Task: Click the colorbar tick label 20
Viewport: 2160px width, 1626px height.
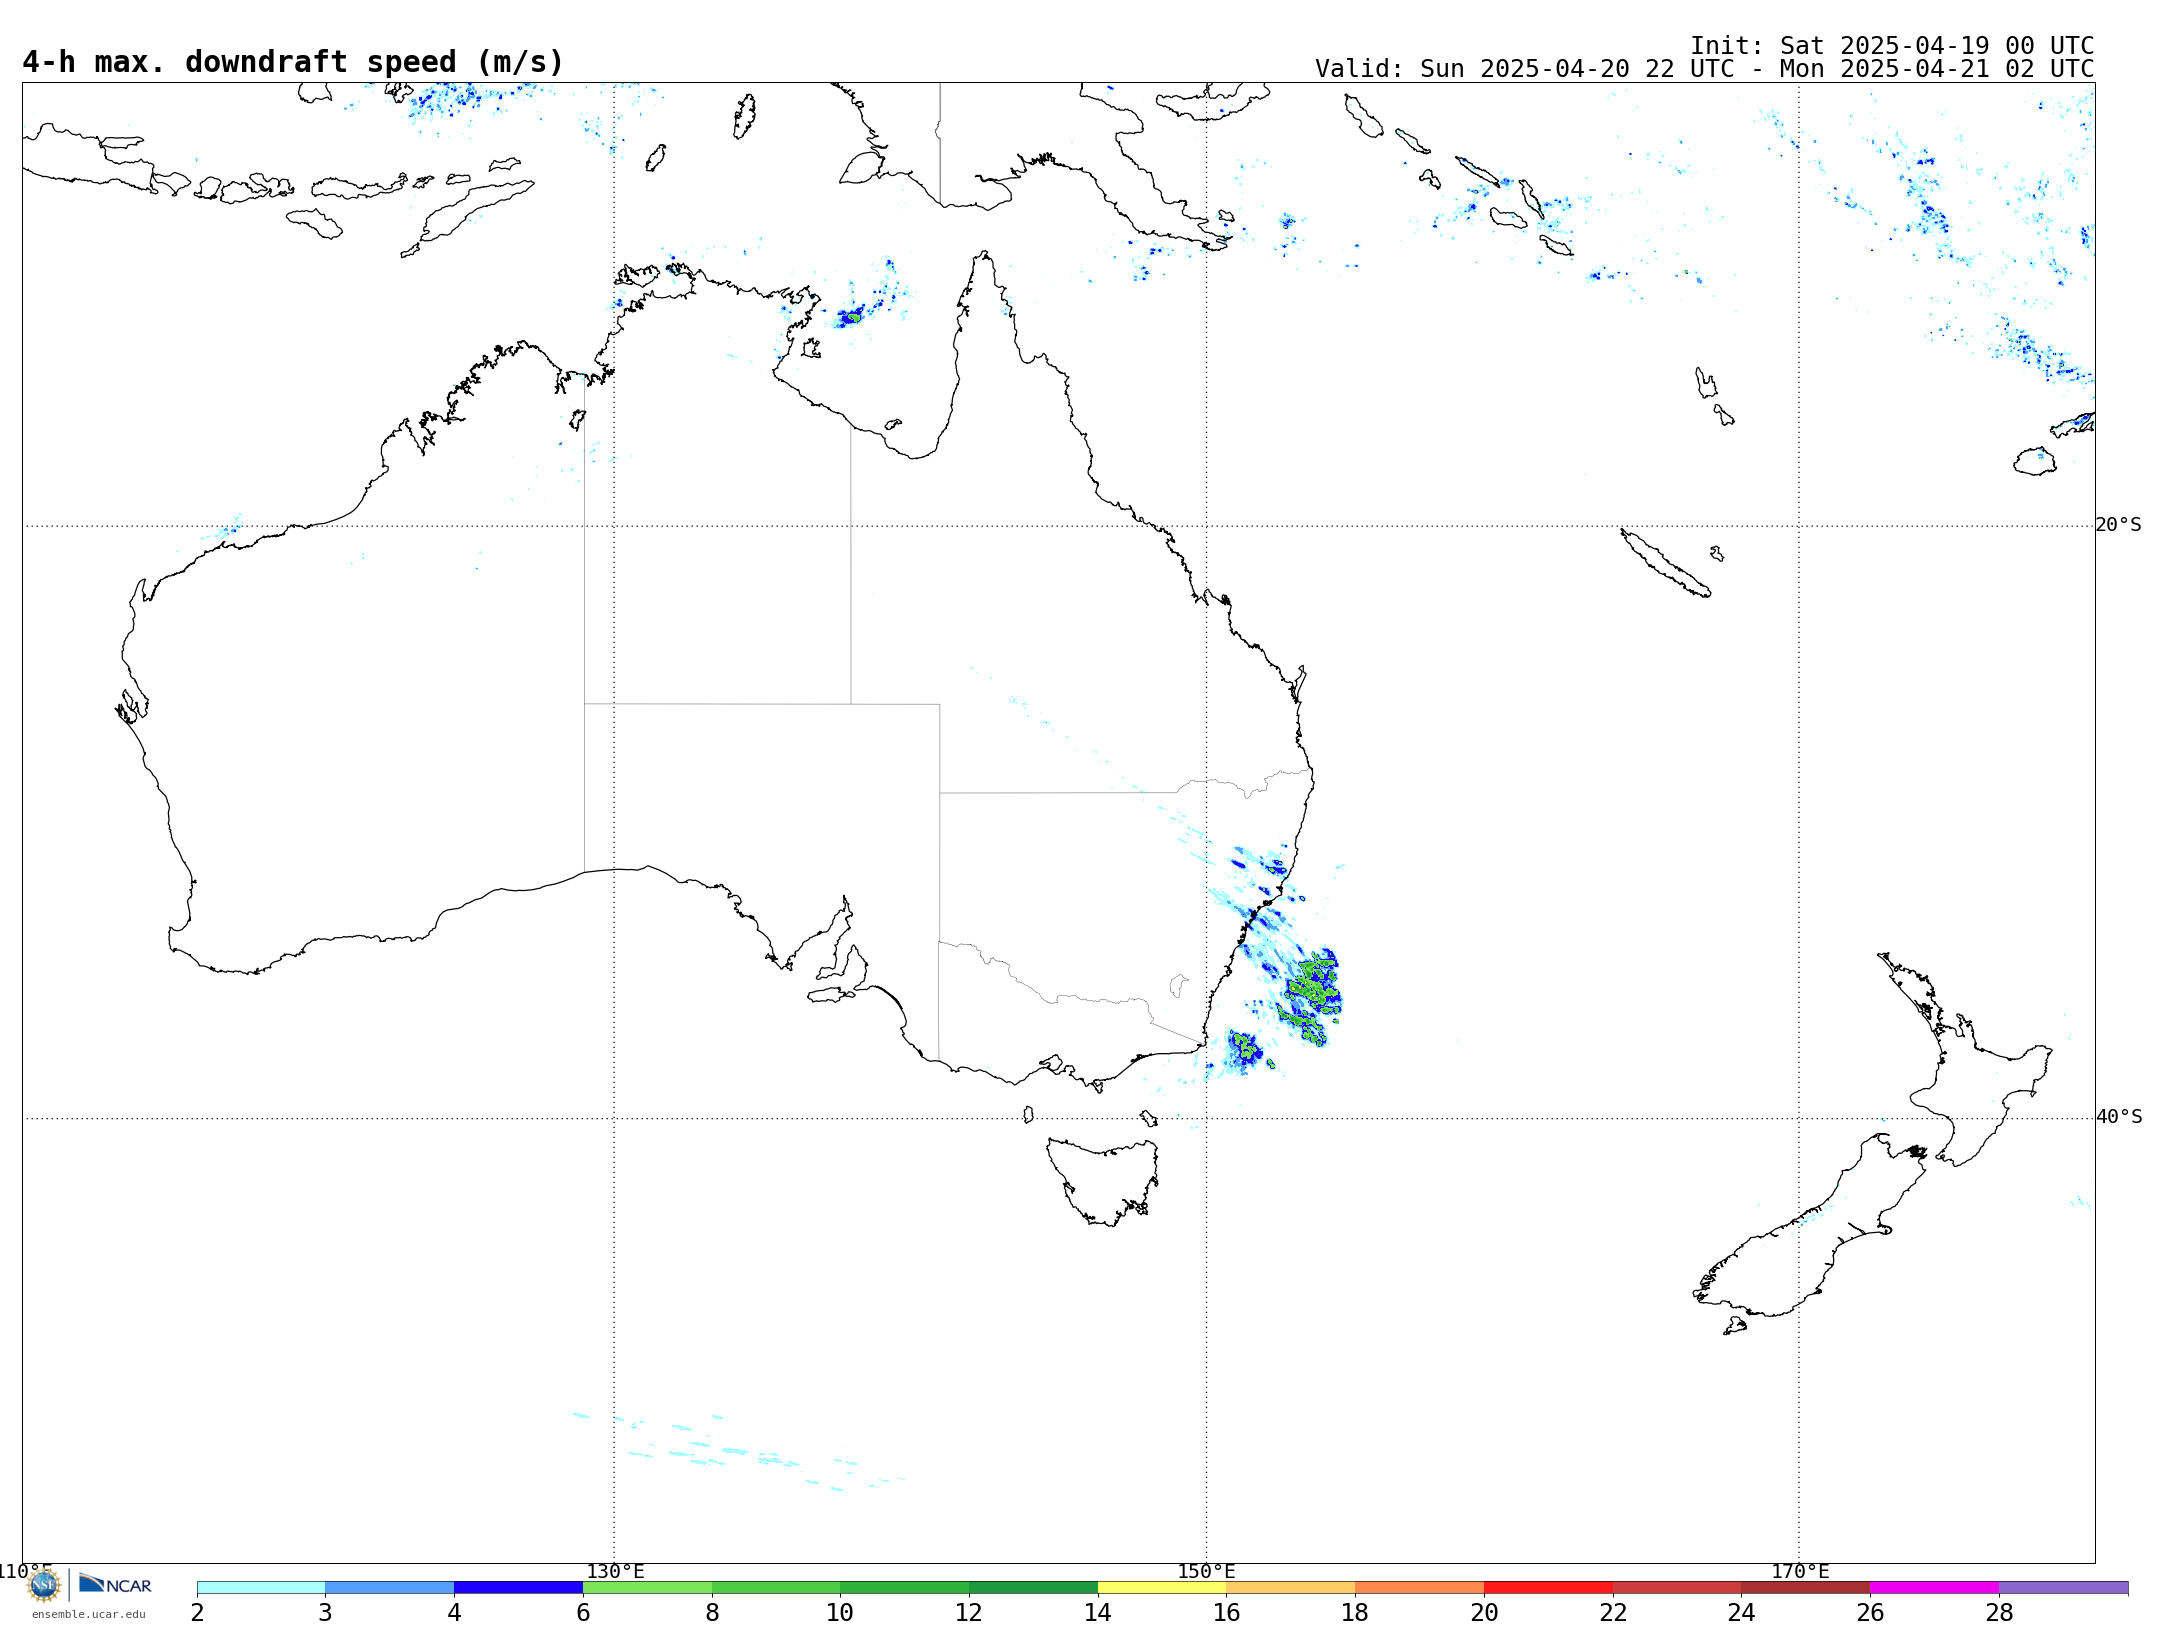Action: 1484,1613
